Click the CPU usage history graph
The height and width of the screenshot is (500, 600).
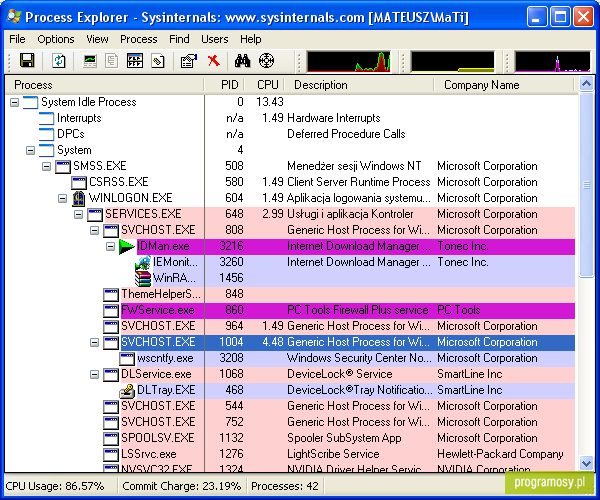(x=349, y=62)
